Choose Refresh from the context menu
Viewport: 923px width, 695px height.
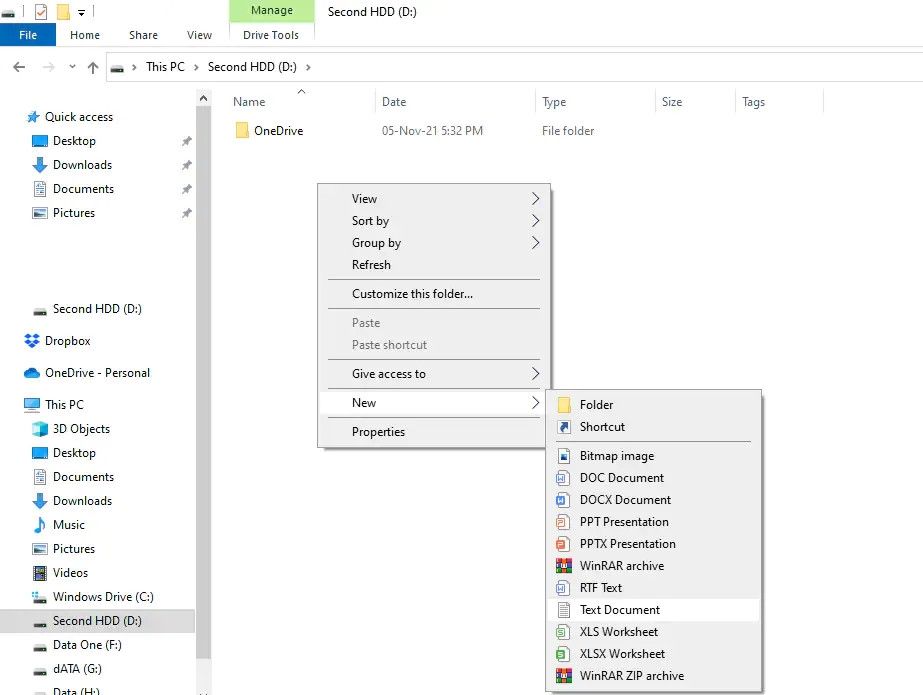(371, 264)
